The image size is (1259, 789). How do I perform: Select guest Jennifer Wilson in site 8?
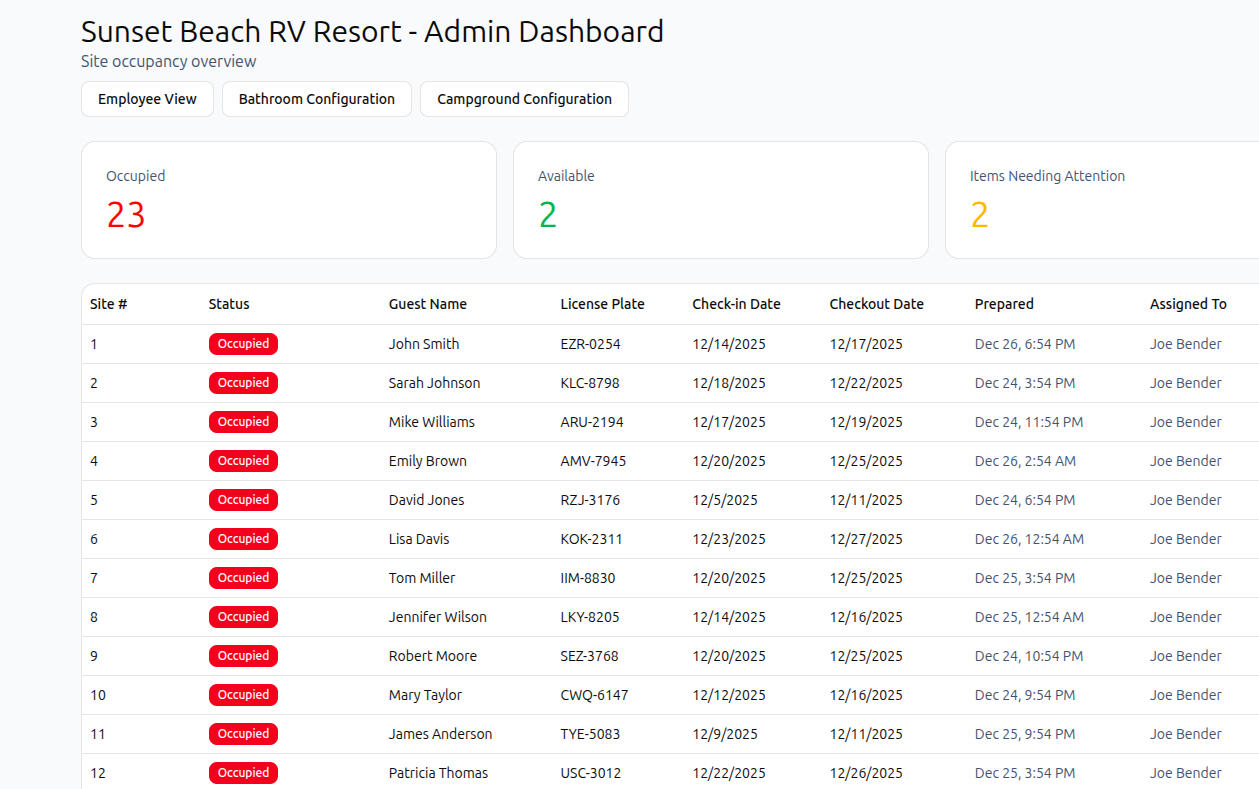437,617
